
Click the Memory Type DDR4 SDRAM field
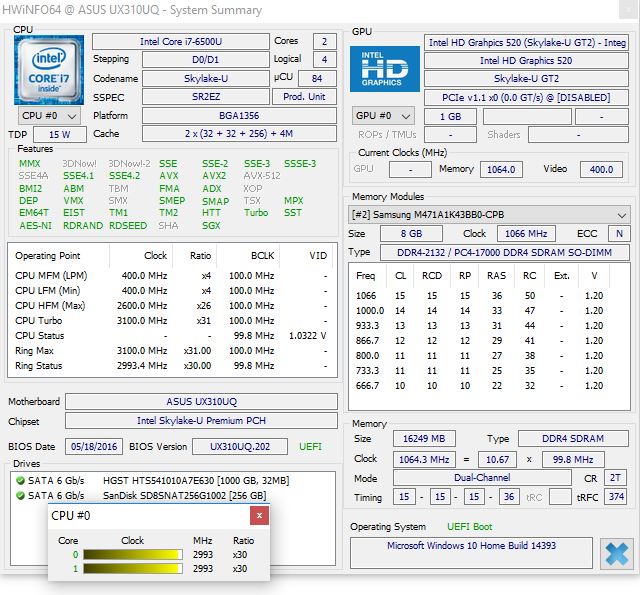(x=573, y=438)
